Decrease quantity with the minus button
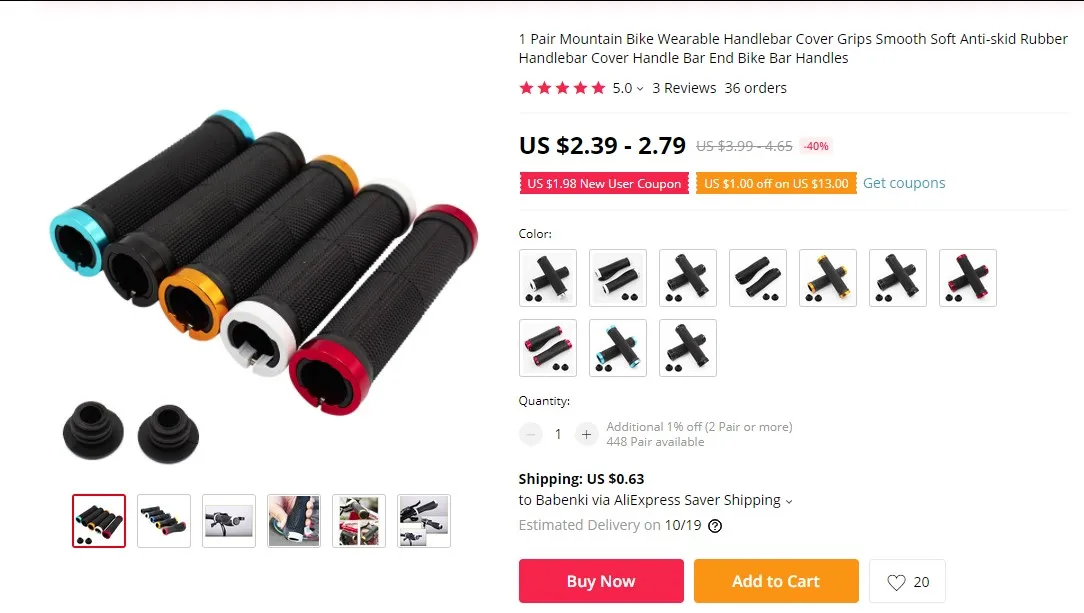This screenshot has height=613, width=1084. coord(531,435)
